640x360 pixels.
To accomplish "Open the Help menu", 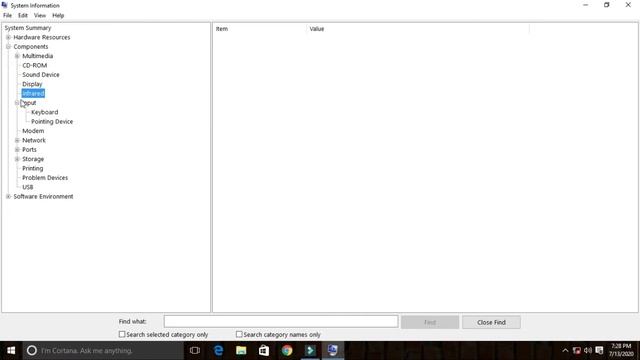I will tap(58, 15).
